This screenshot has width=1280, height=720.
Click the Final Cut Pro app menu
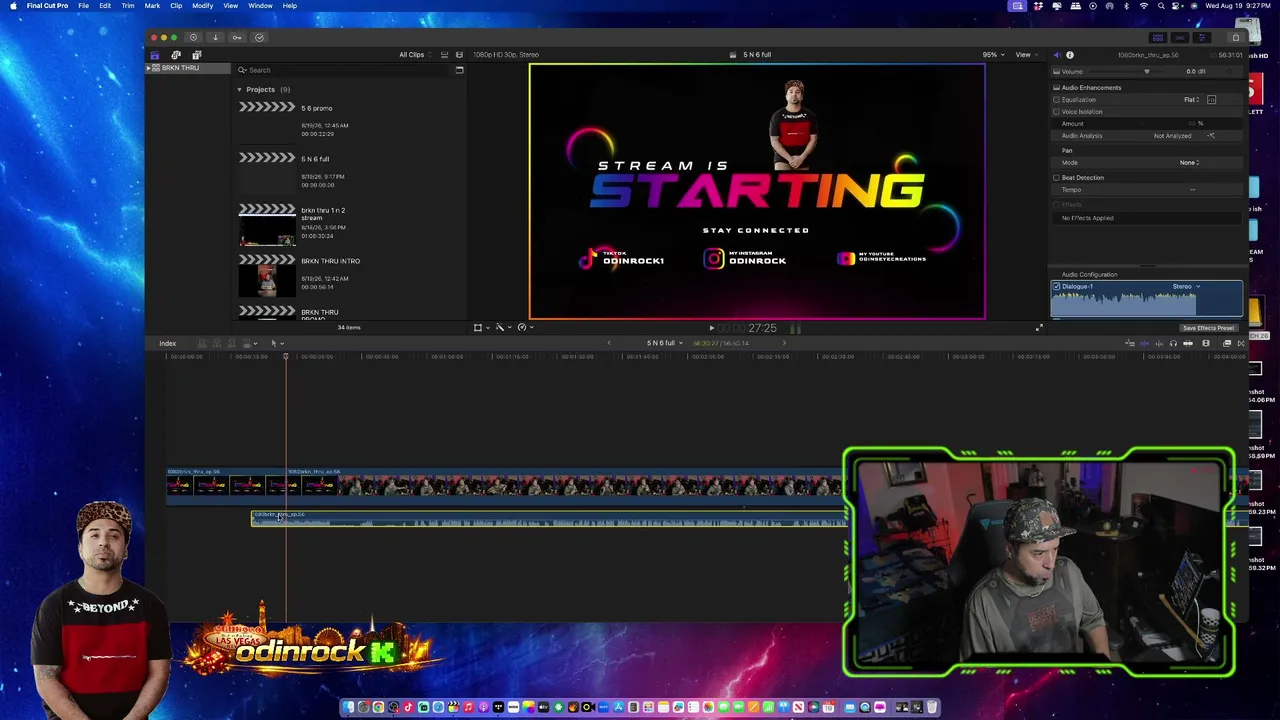click(x=47, y=6)
